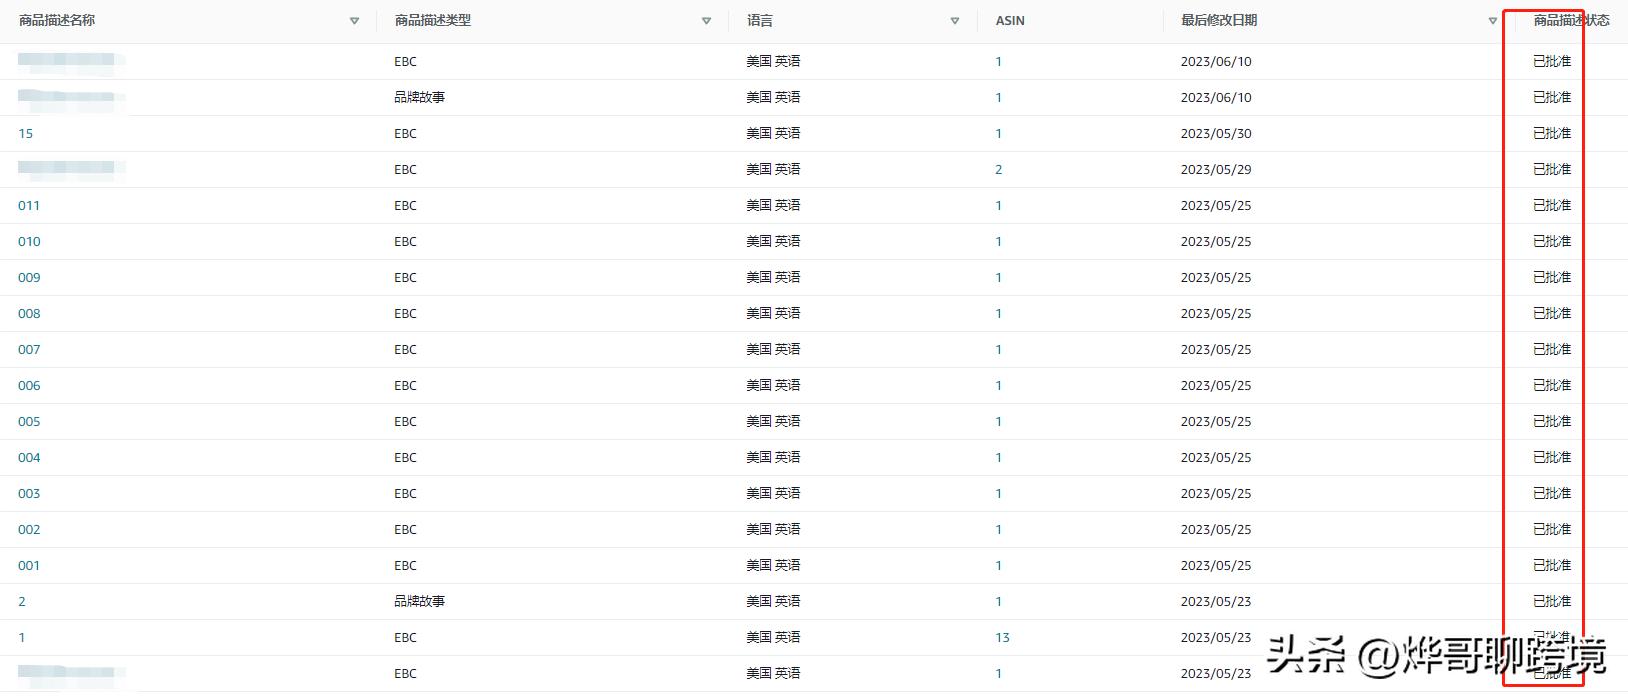This screenshot has height=697, width=1628.
Task: Toggle sort arrow for 最后修改日期 column
Action: 1492,21
